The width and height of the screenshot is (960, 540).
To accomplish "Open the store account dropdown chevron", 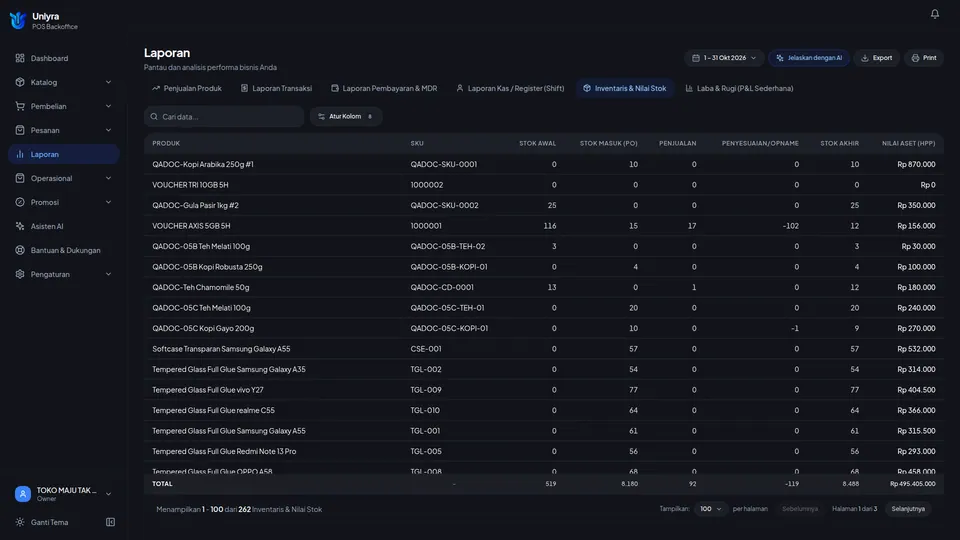I will pos(108,494).
